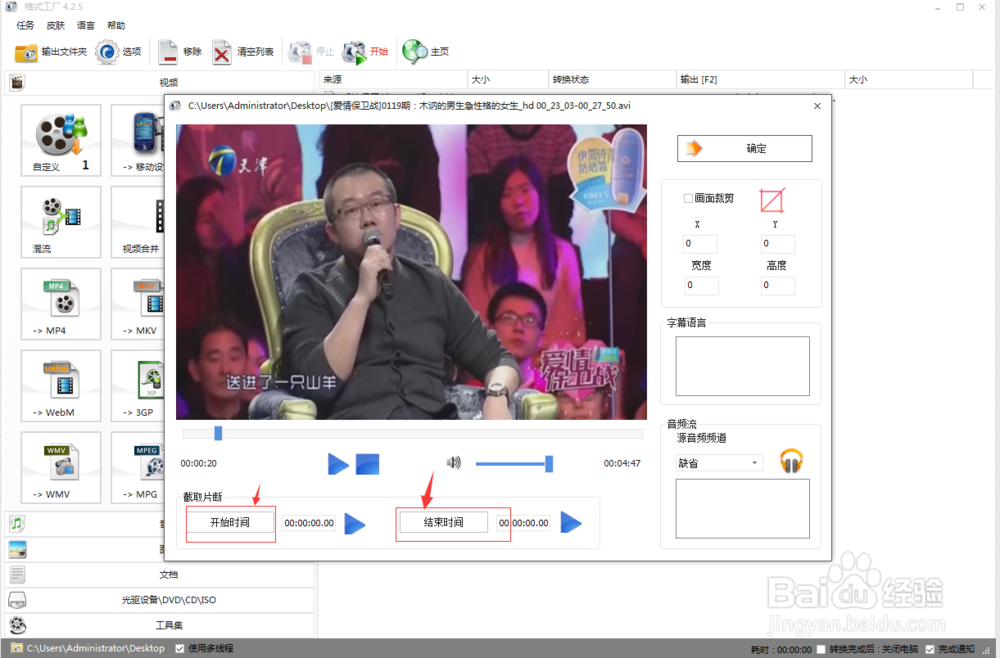This screenshot has width=1000, height=658.
Task: Expand the 工具集 toolset category
Action: pos(159,625)
